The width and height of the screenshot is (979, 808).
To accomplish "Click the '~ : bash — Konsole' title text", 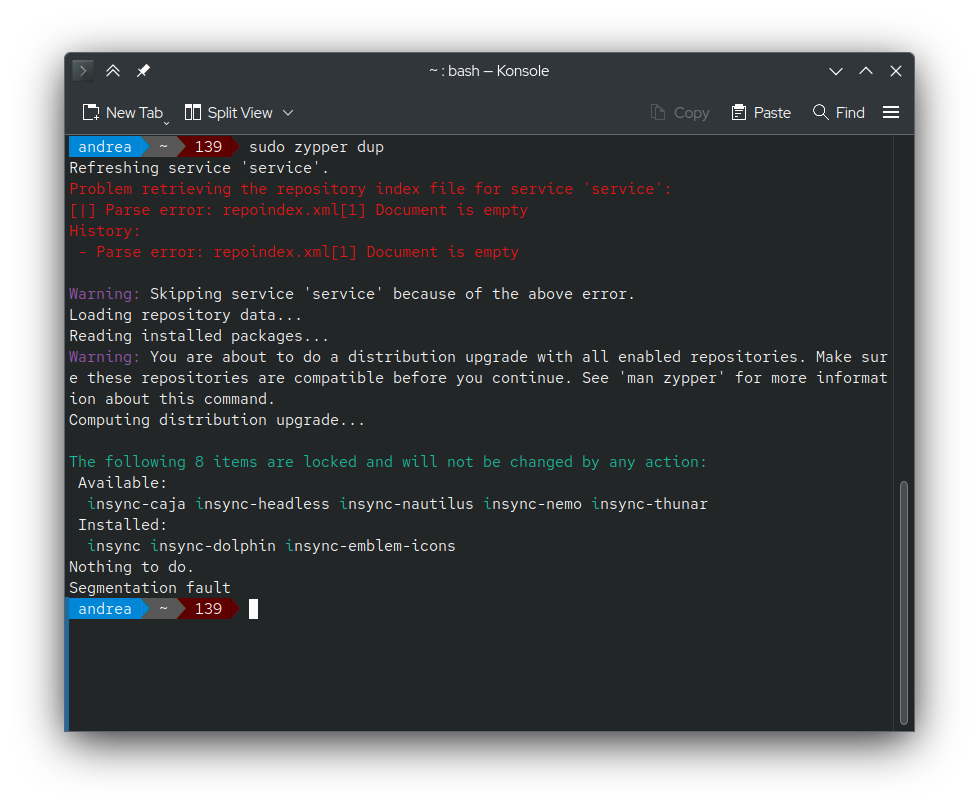I will [x=489, y=71].
